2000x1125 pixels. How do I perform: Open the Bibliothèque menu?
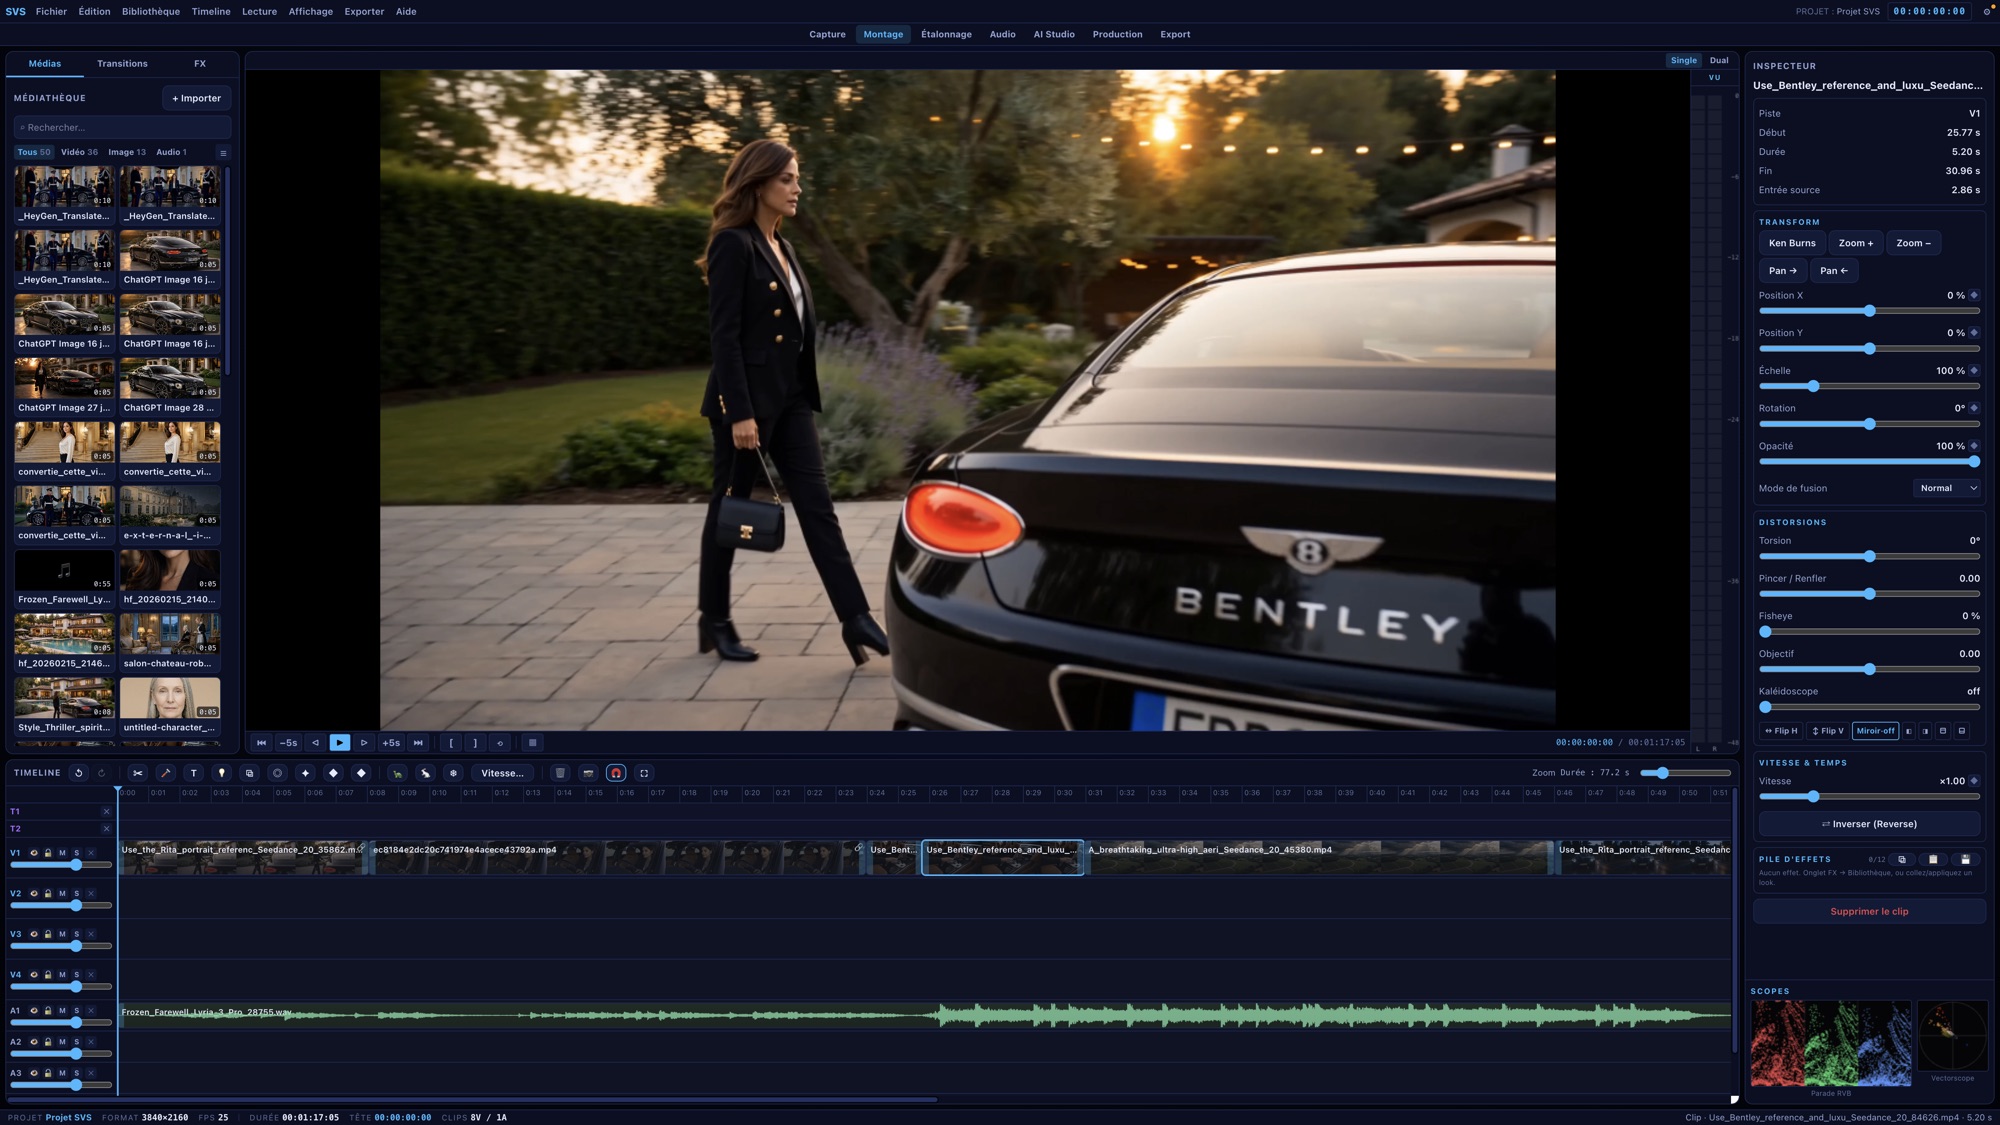tap(151, 12)
